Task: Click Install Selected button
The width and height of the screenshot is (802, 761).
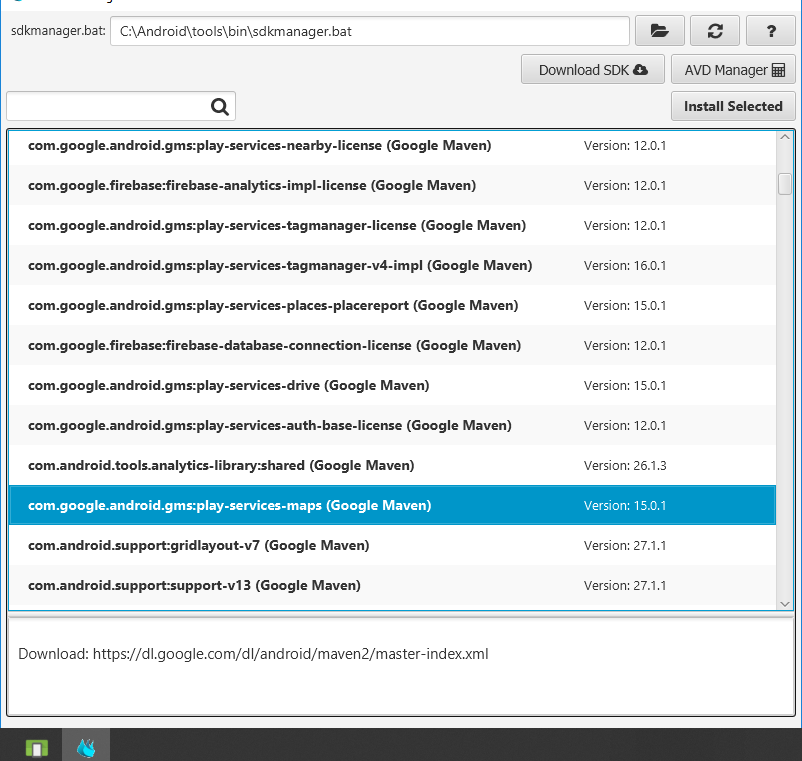Action: tap(733, 106)
